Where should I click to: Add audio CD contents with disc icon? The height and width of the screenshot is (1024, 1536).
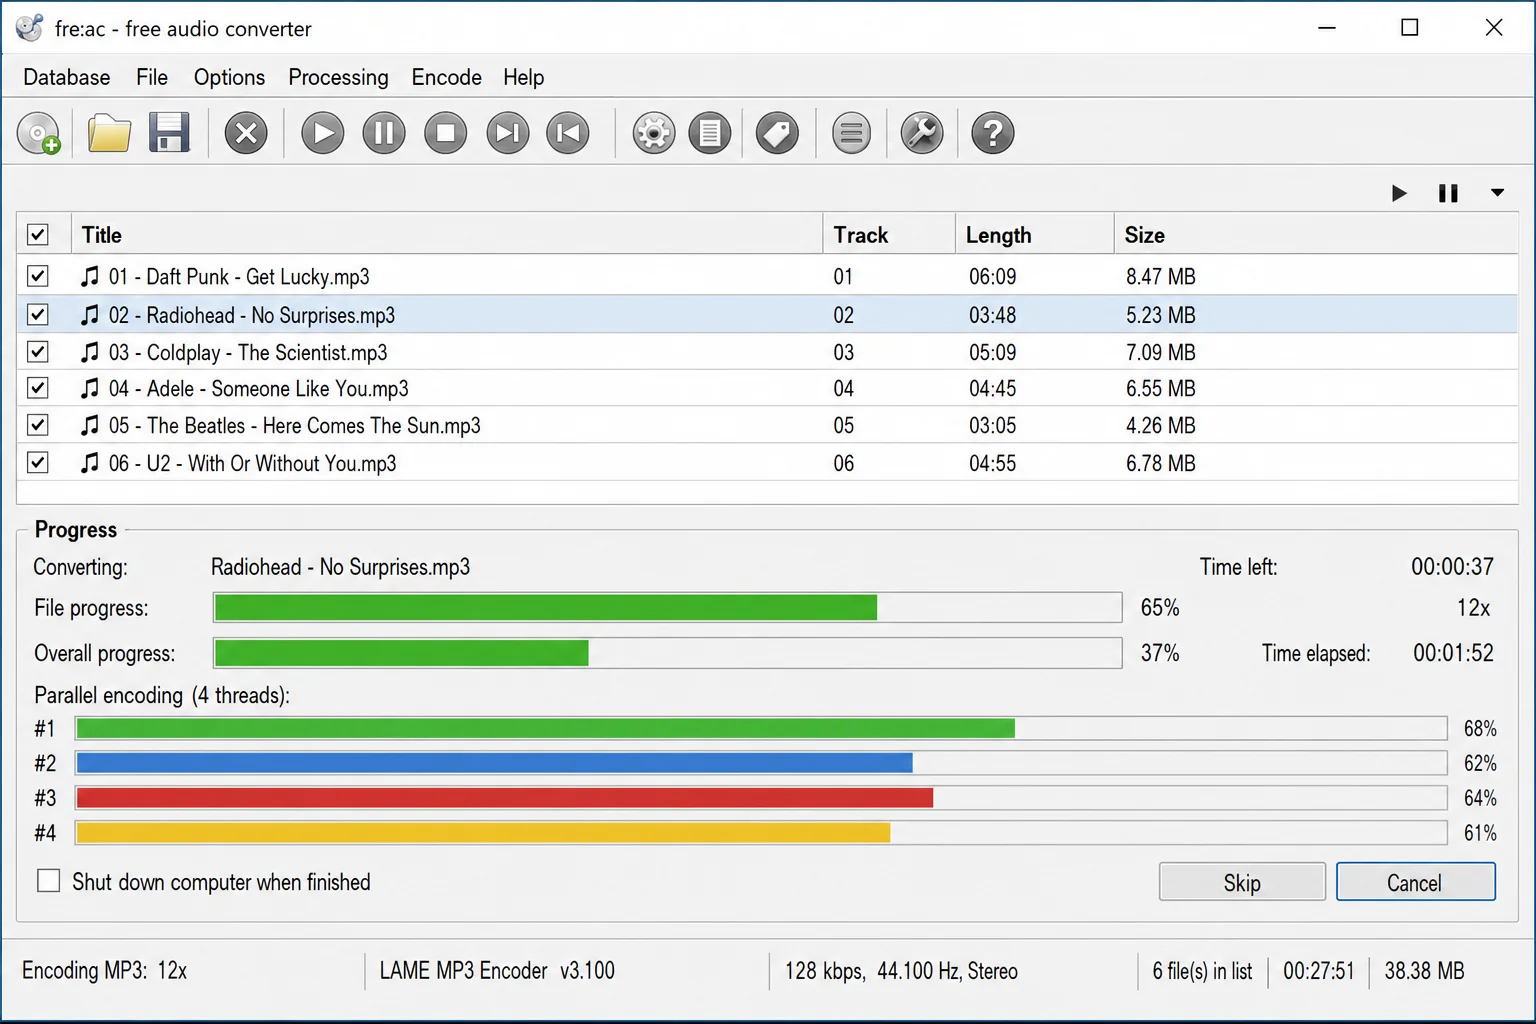(39, 133)
